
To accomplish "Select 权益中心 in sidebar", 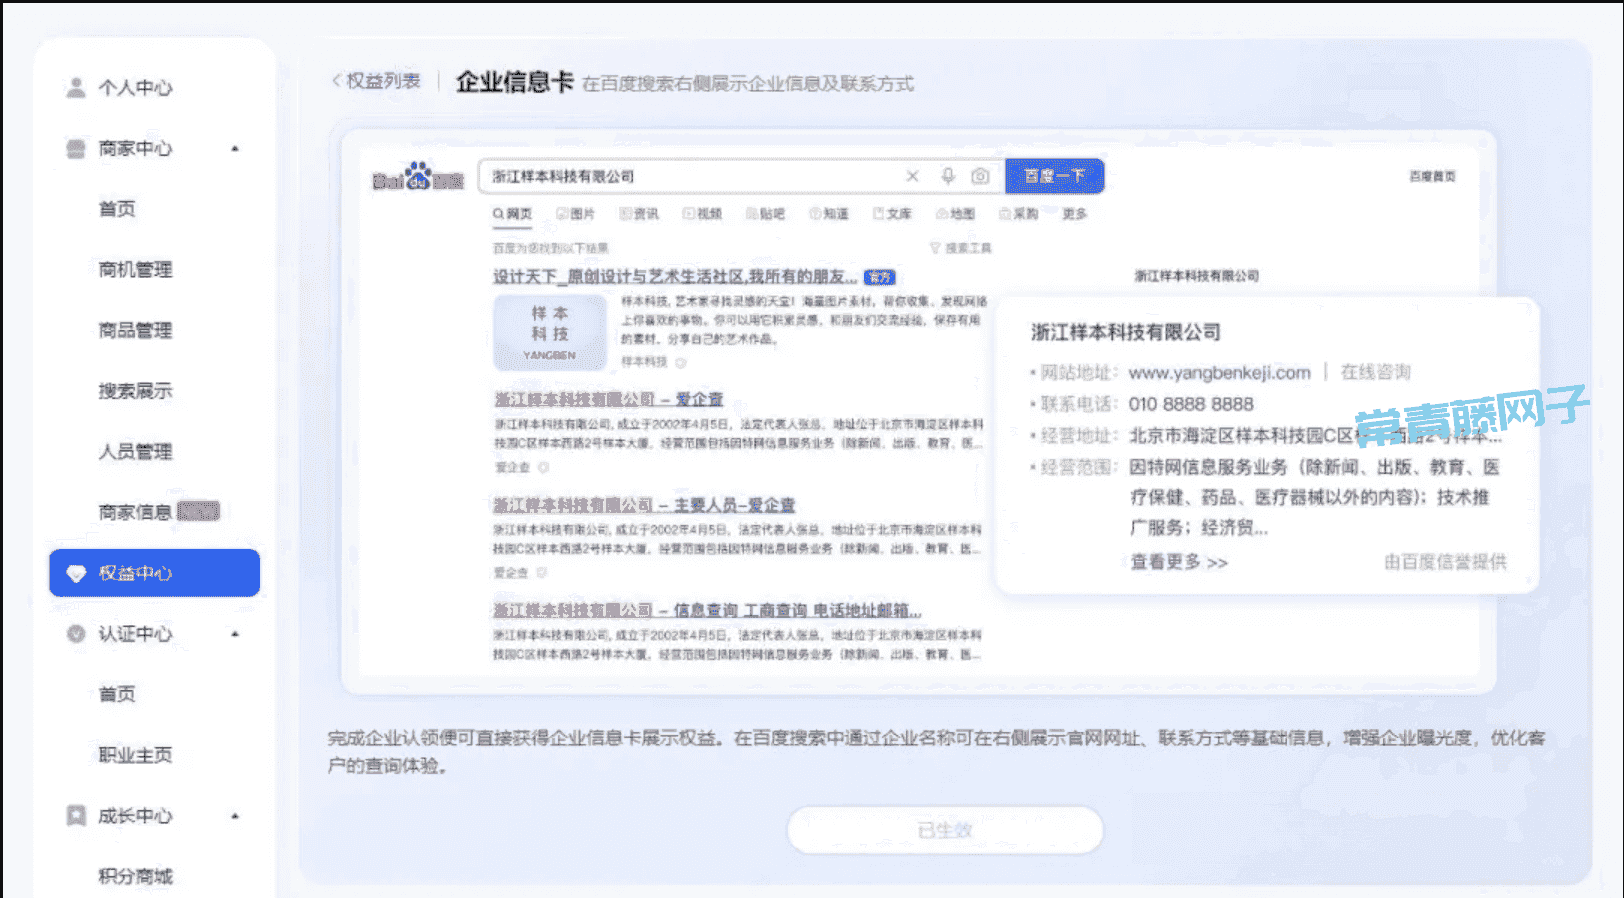I will (154, 573).
